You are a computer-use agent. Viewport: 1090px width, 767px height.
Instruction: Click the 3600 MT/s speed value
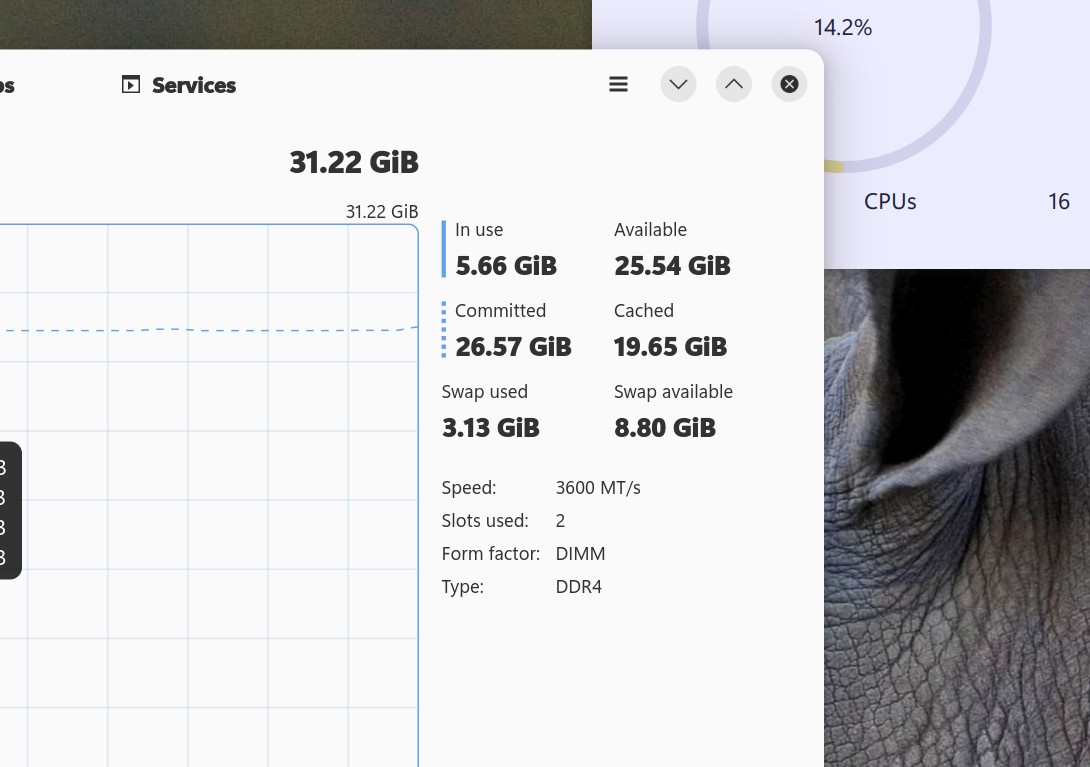coord(598,488)
